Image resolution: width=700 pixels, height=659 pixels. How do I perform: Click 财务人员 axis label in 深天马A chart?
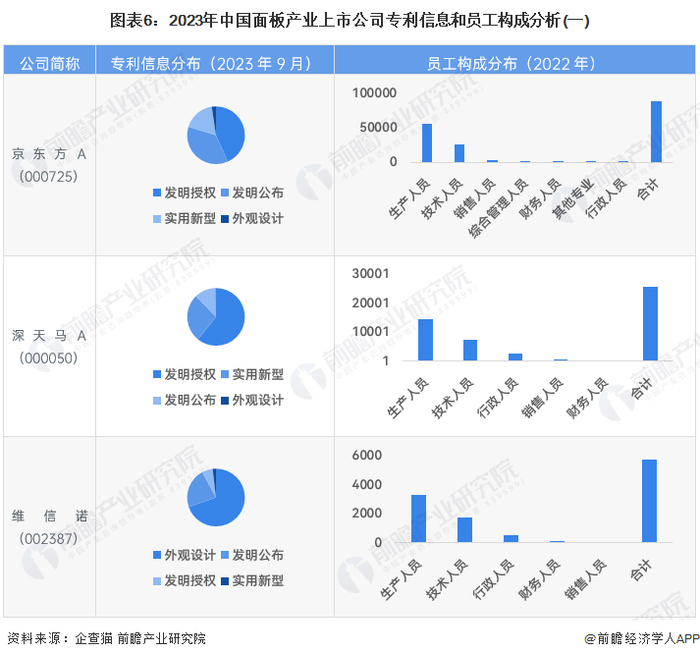click(588, 398)
